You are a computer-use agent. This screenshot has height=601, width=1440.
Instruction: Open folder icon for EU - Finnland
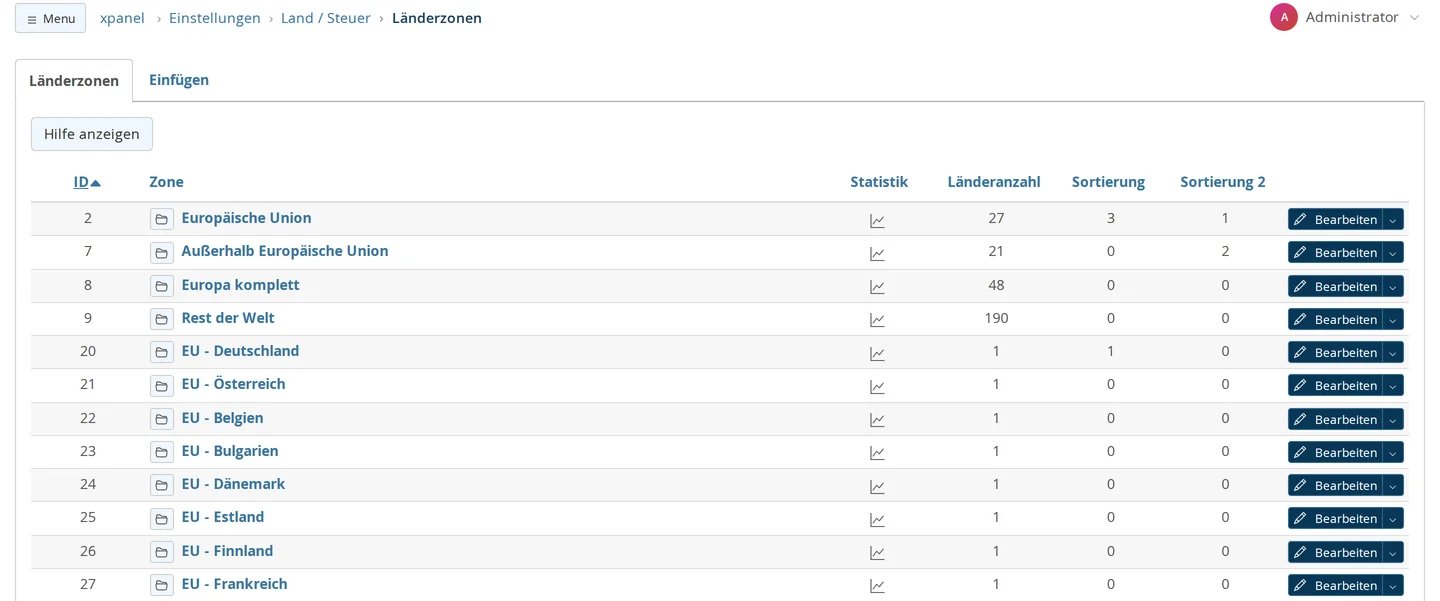162,552
